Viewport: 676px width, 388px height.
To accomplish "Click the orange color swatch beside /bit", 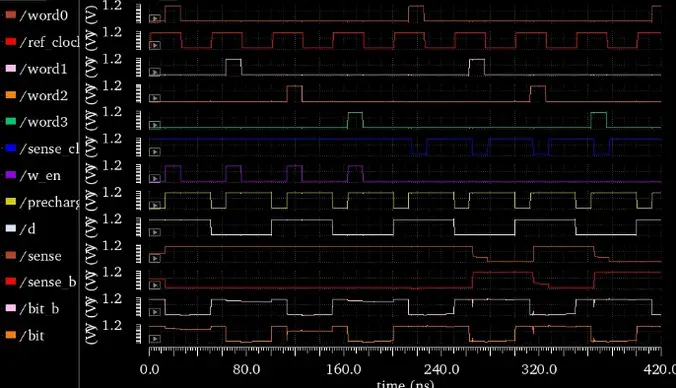I will 11,335.
